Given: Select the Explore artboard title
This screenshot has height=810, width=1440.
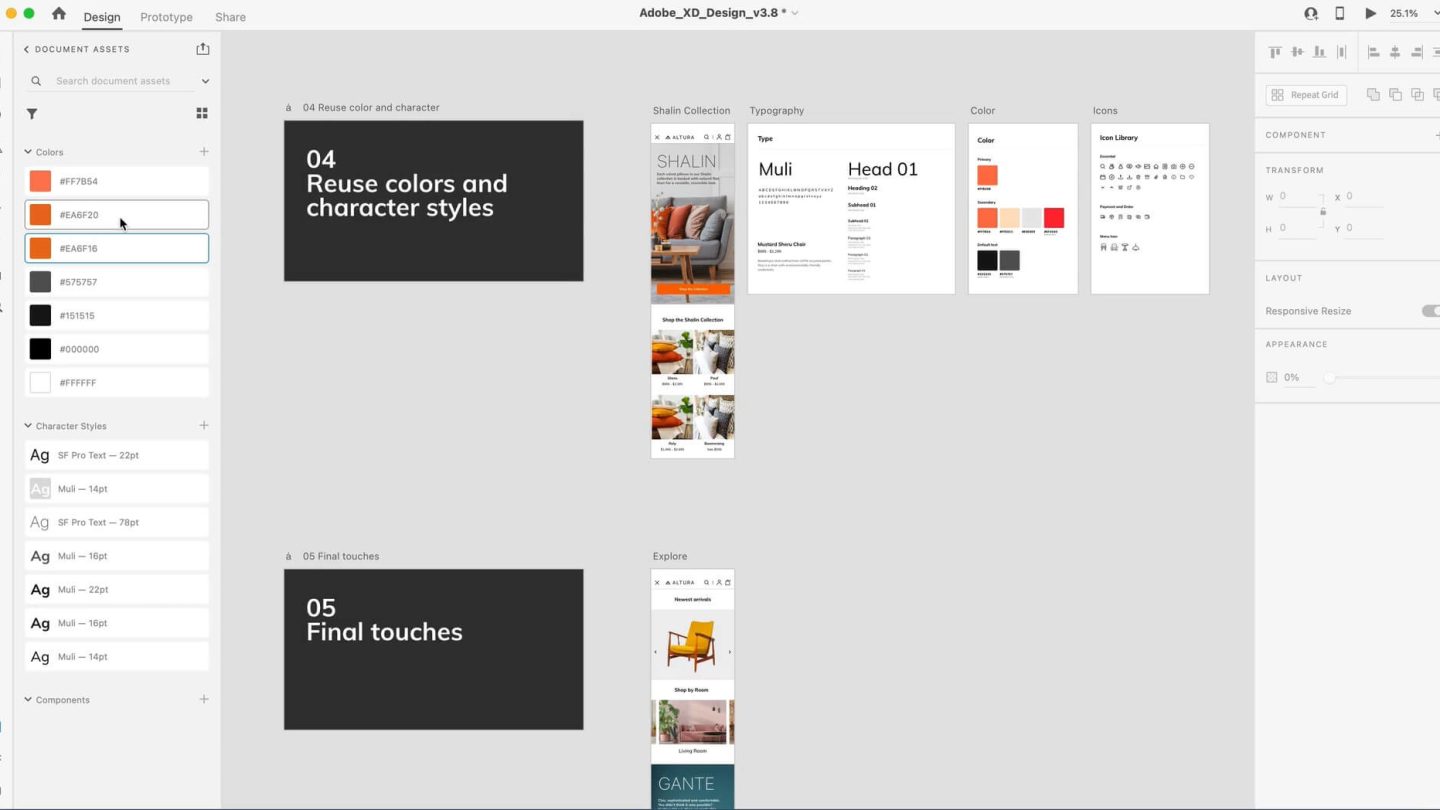Looking at the screenshot, I should pyautogui.click(x=670, y=556).
